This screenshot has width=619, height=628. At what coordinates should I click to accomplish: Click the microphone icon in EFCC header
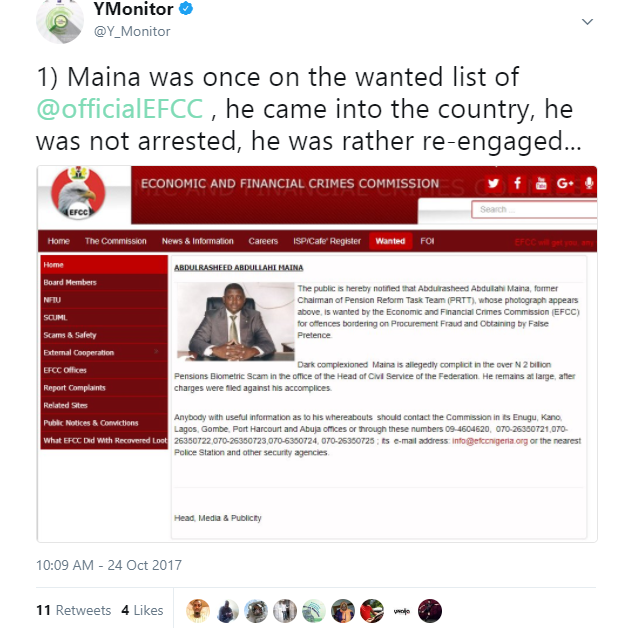pyautogui.click(x=589, y=183)
